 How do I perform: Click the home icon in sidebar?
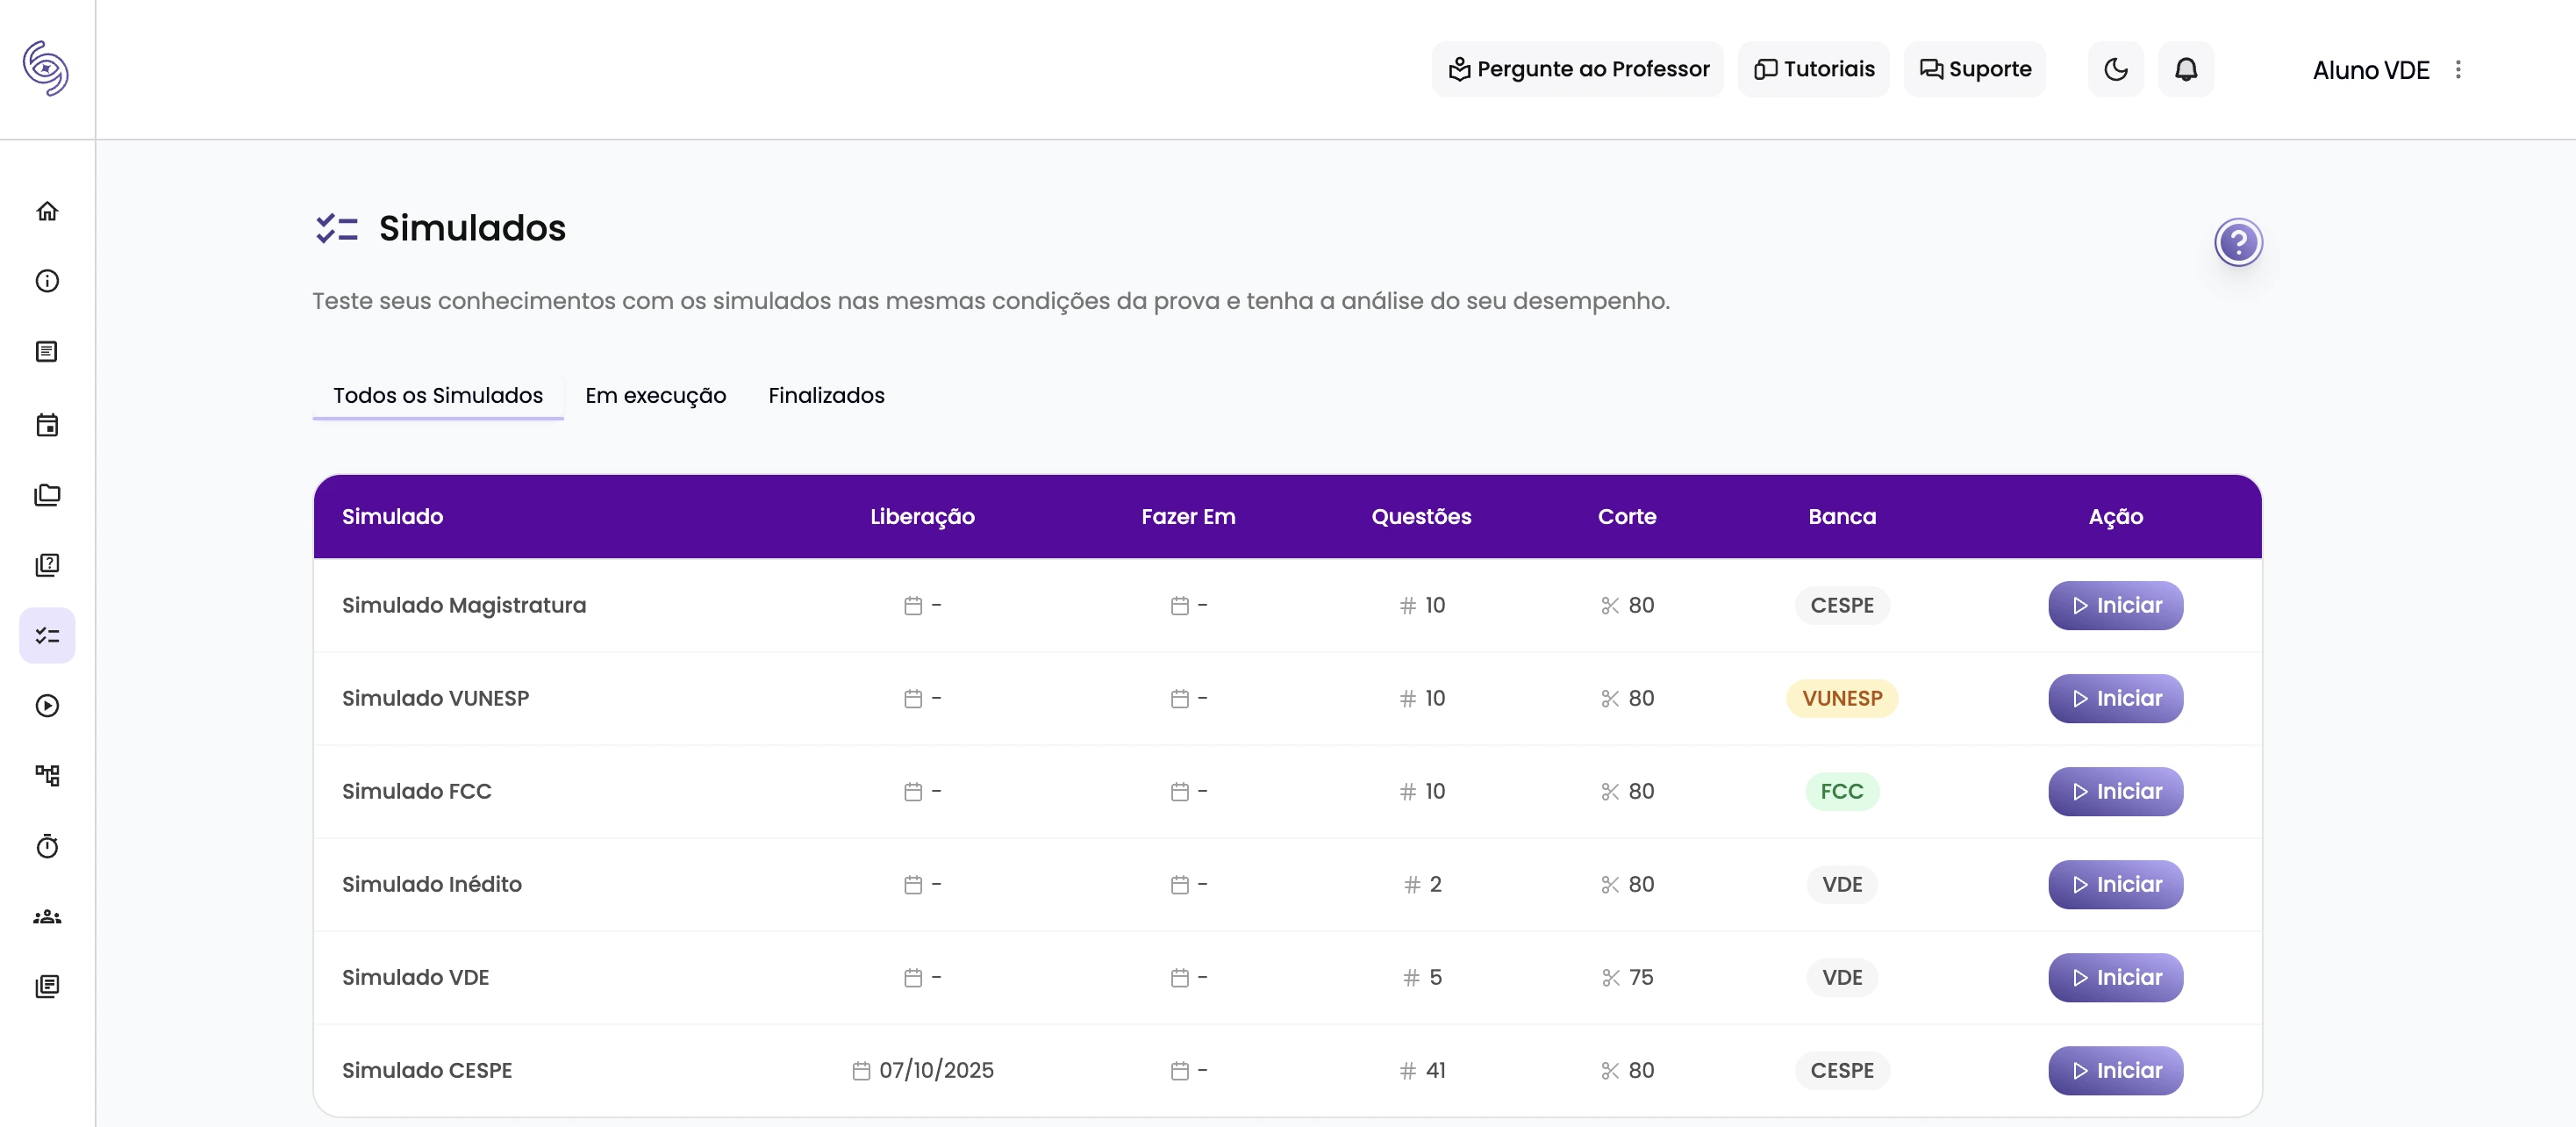click(47, 211)
